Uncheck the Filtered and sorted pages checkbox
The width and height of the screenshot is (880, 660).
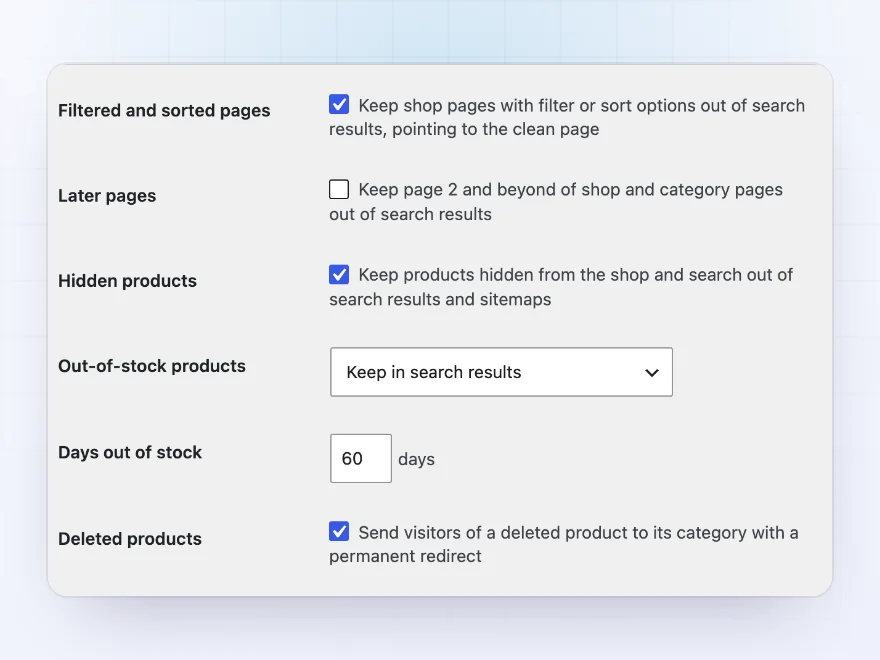[x=339, y=104]
